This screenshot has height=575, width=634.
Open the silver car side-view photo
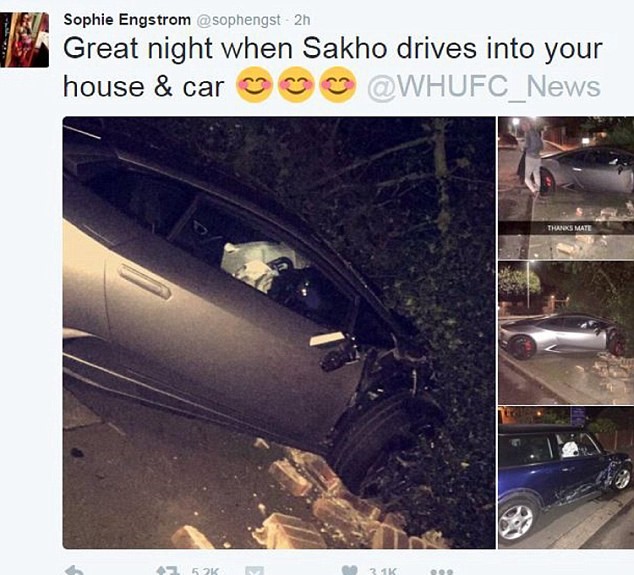point(566,332)
